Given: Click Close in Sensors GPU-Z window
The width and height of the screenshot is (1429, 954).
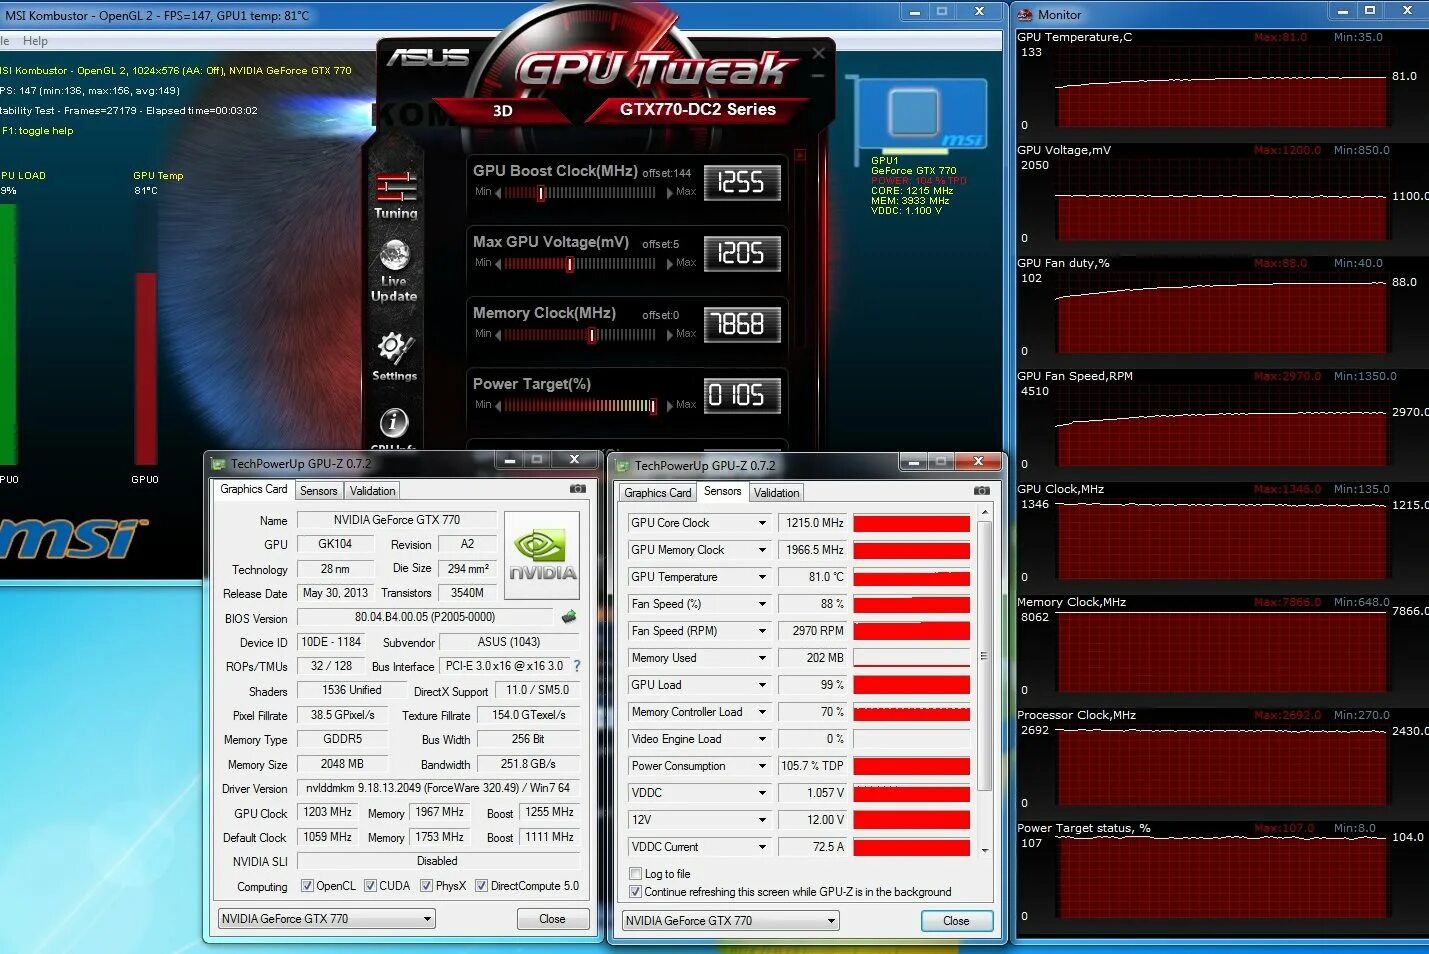Looking at the screenshot, I should 956,921.
